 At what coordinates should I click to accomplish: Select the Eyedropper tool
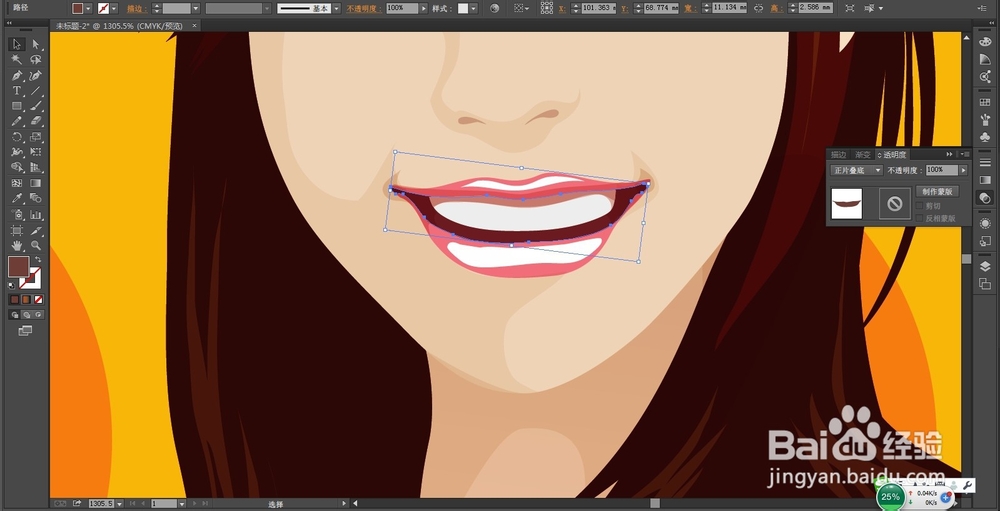pyautogui.click(x=17, y=198)
